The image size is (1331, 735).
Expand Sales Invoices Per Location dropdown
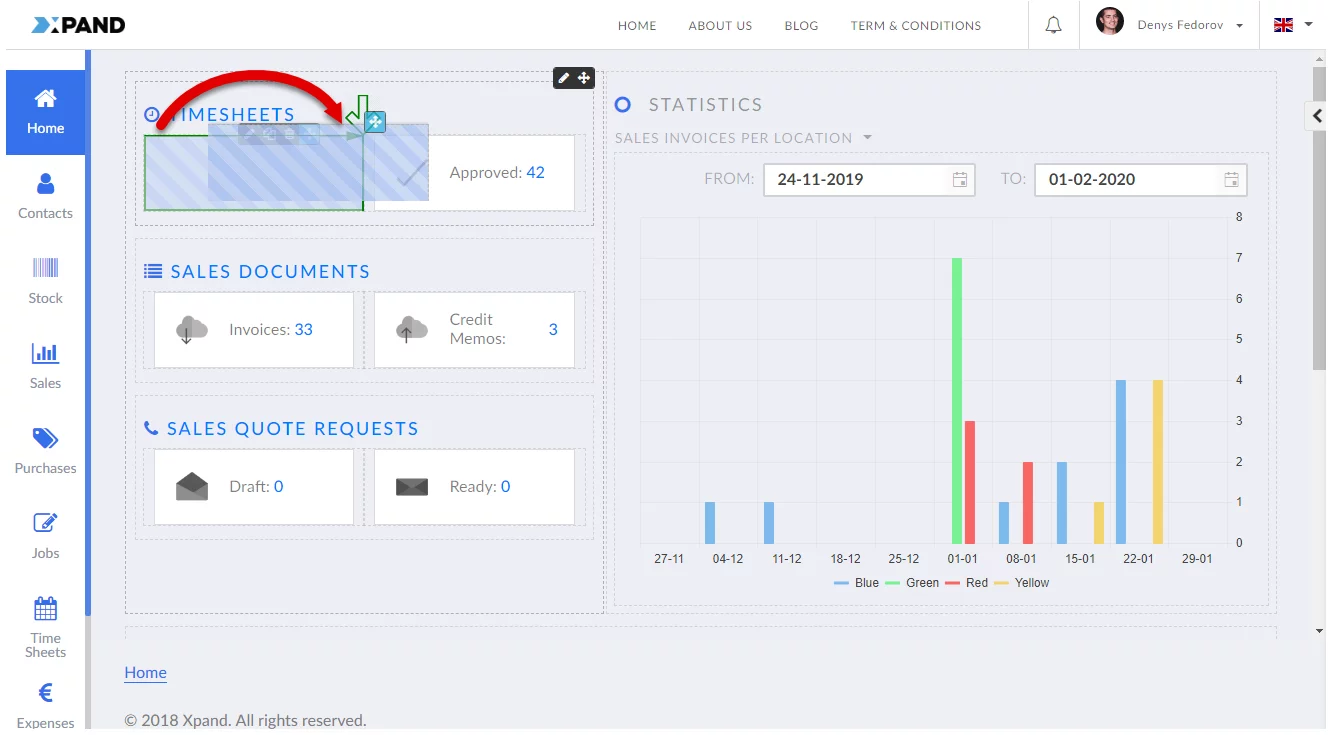(743, 138)
